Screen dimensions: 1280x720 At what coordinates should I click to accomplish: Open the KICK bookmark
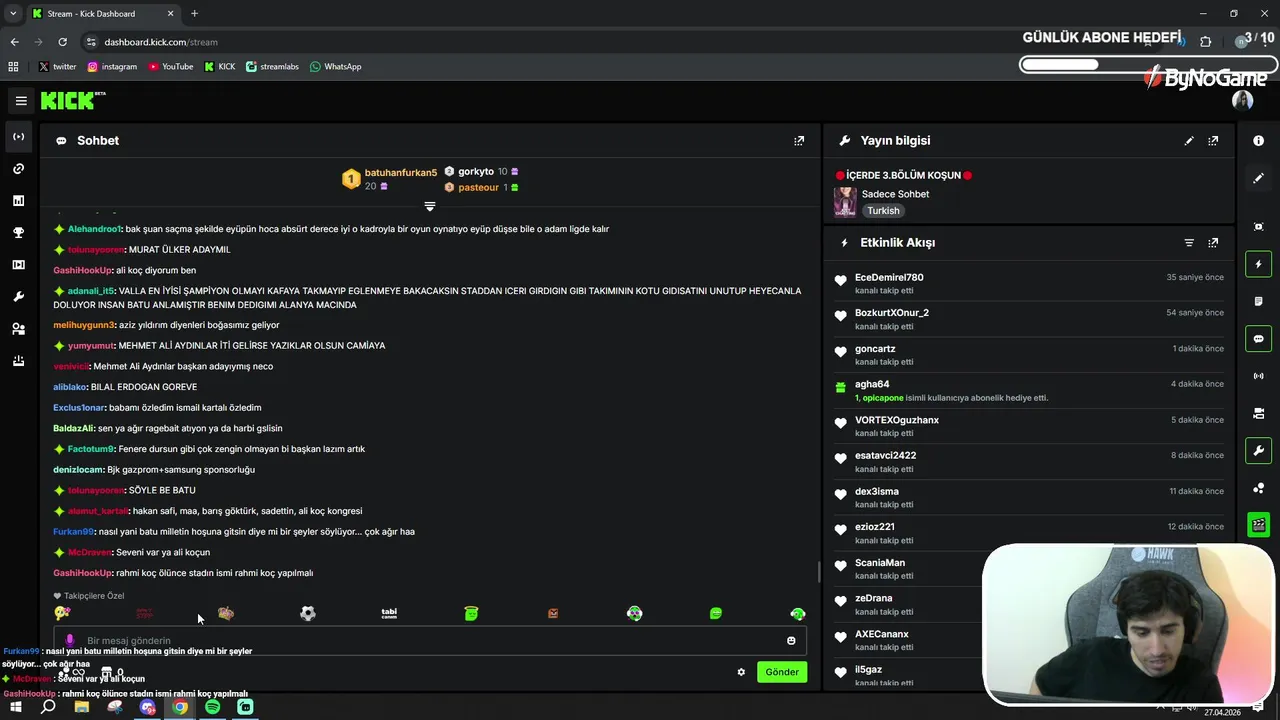[220, 67]
